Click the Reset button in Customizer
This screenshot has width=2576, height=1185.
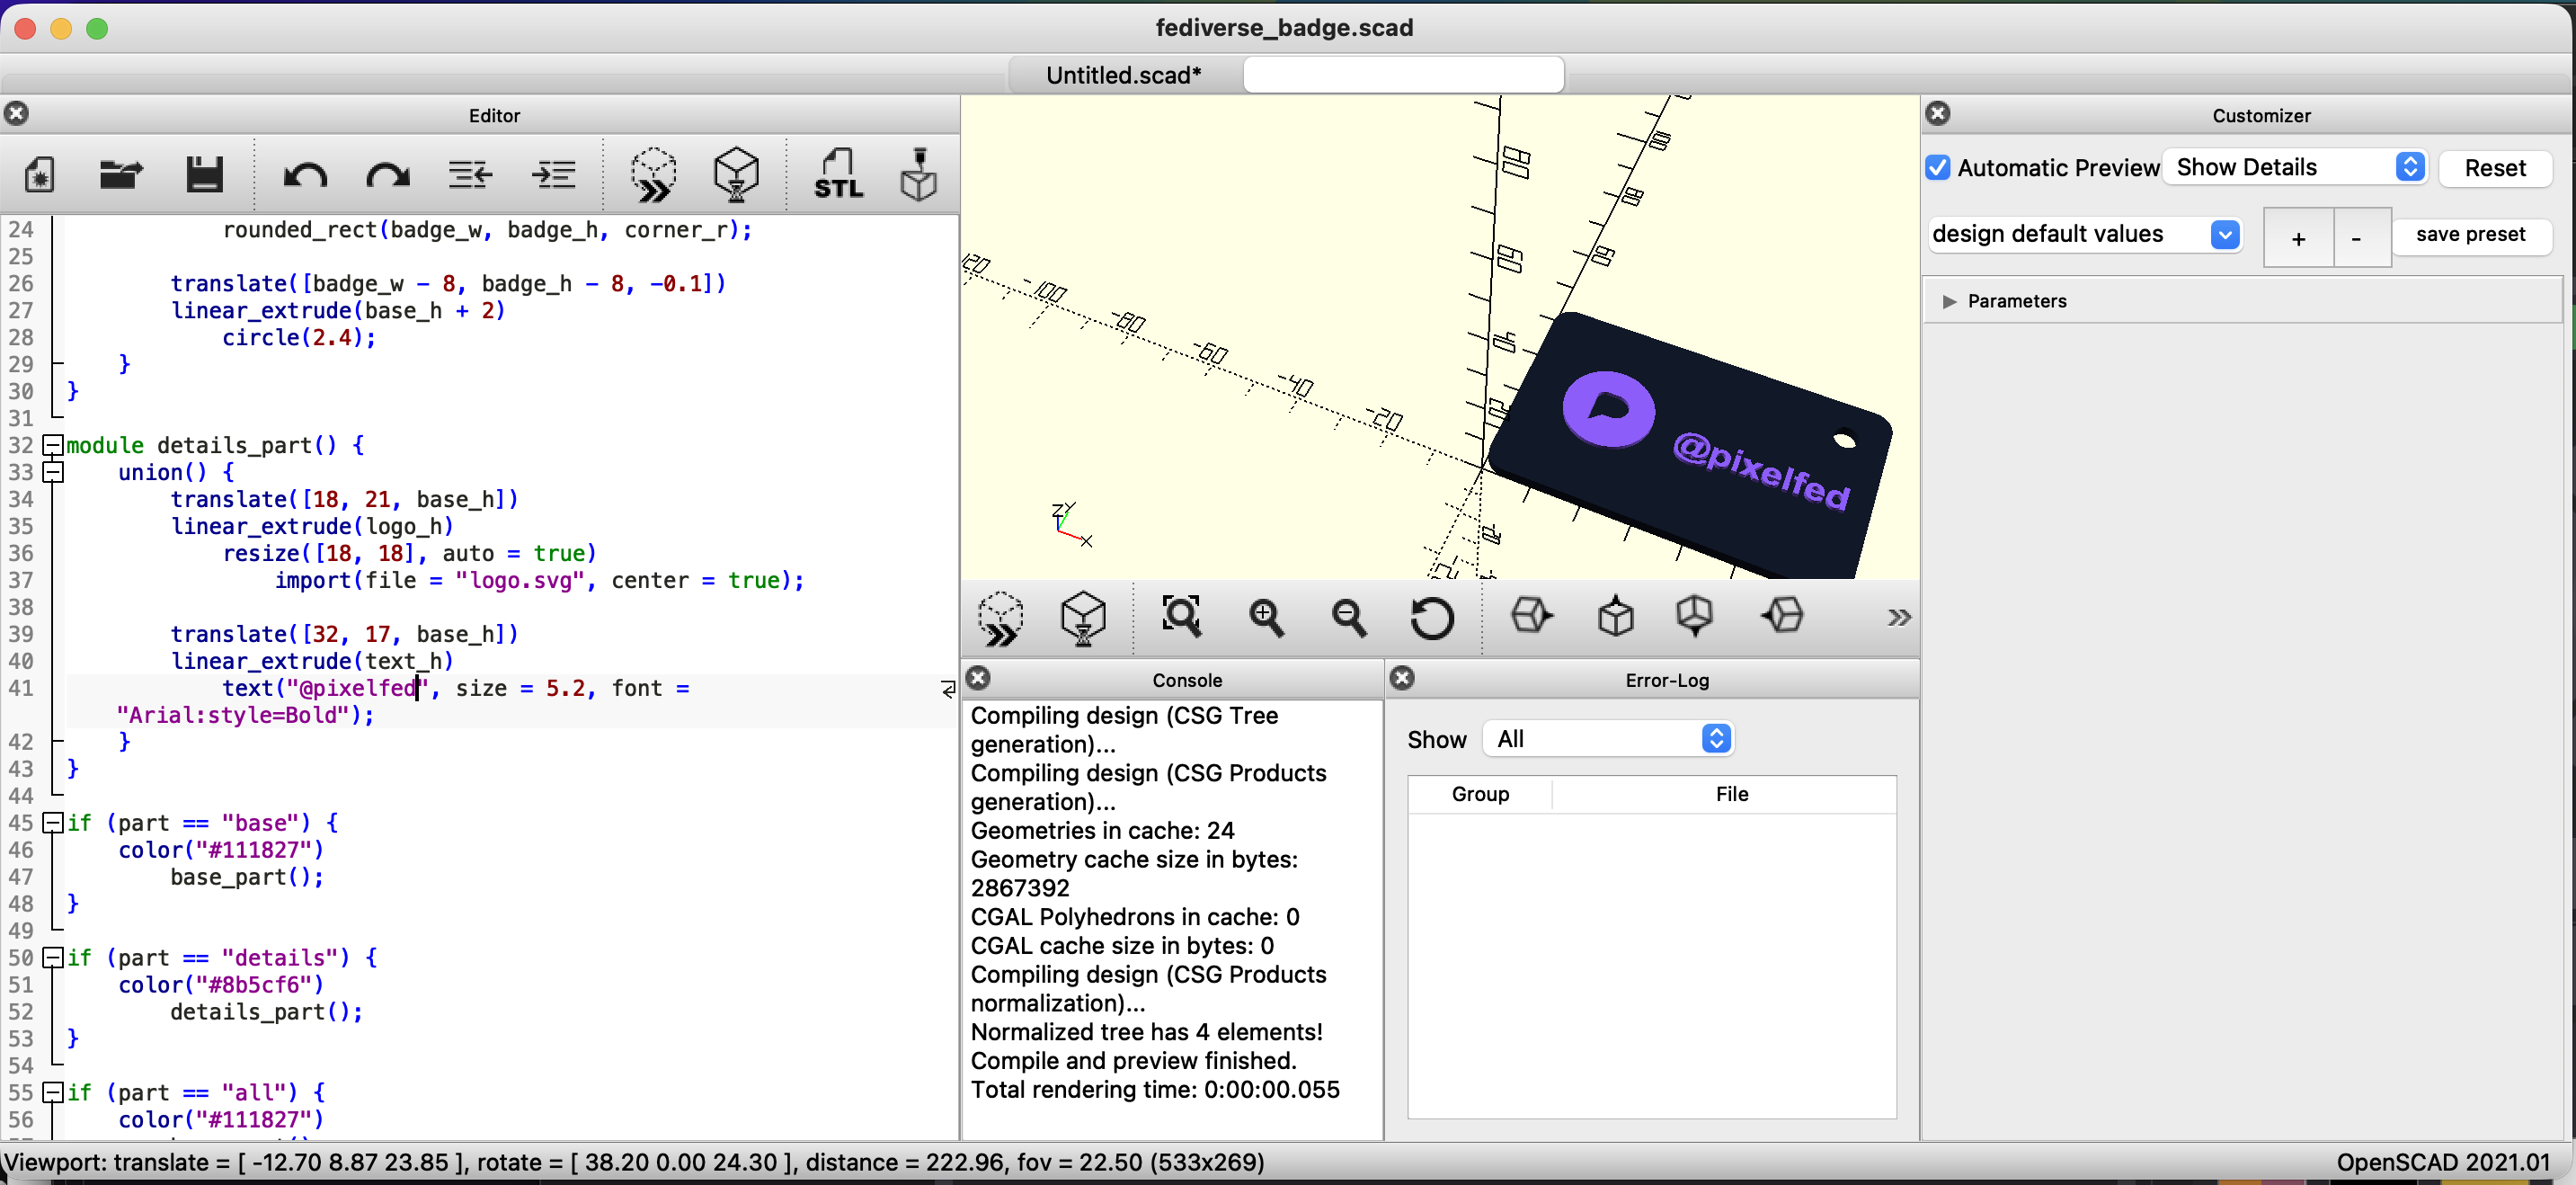[x=2495, y=167]
